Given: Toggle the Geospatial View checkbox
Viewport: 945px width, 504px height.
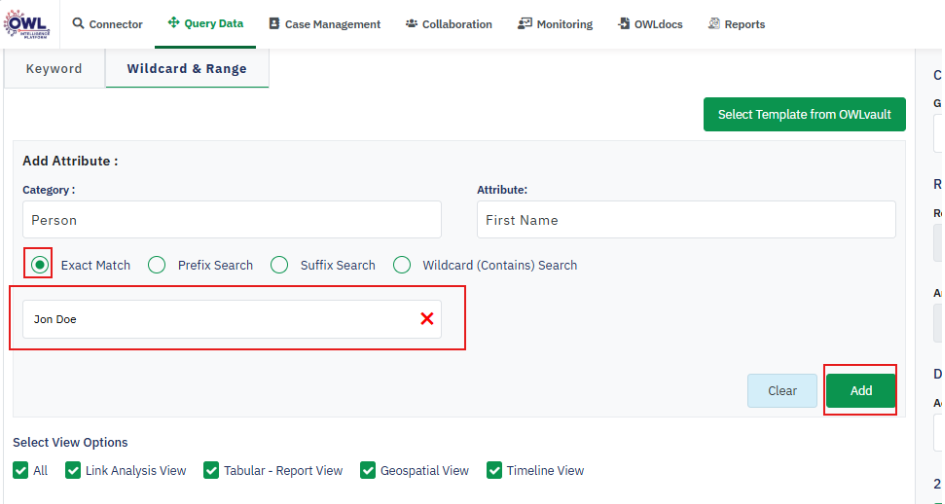Looking at the screenshot, I should click(x=368, y=470).
